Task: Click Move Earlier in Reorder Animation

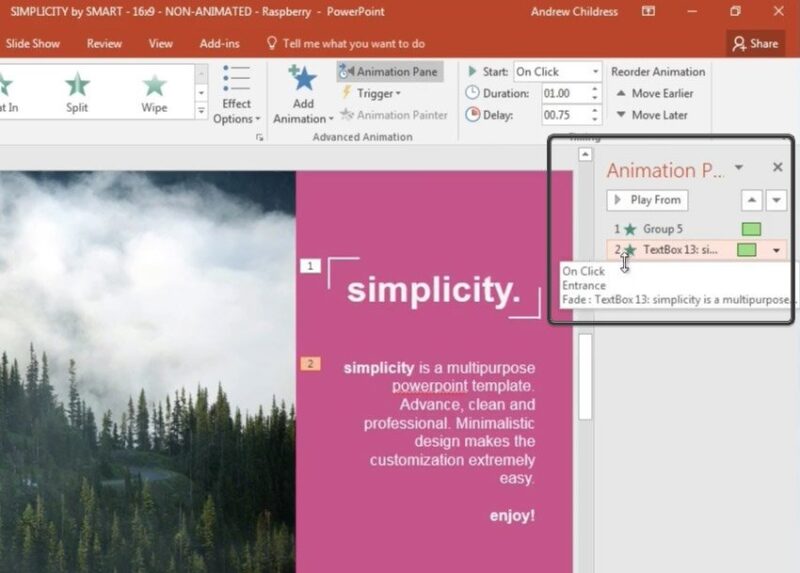Action: pos(655,93)
